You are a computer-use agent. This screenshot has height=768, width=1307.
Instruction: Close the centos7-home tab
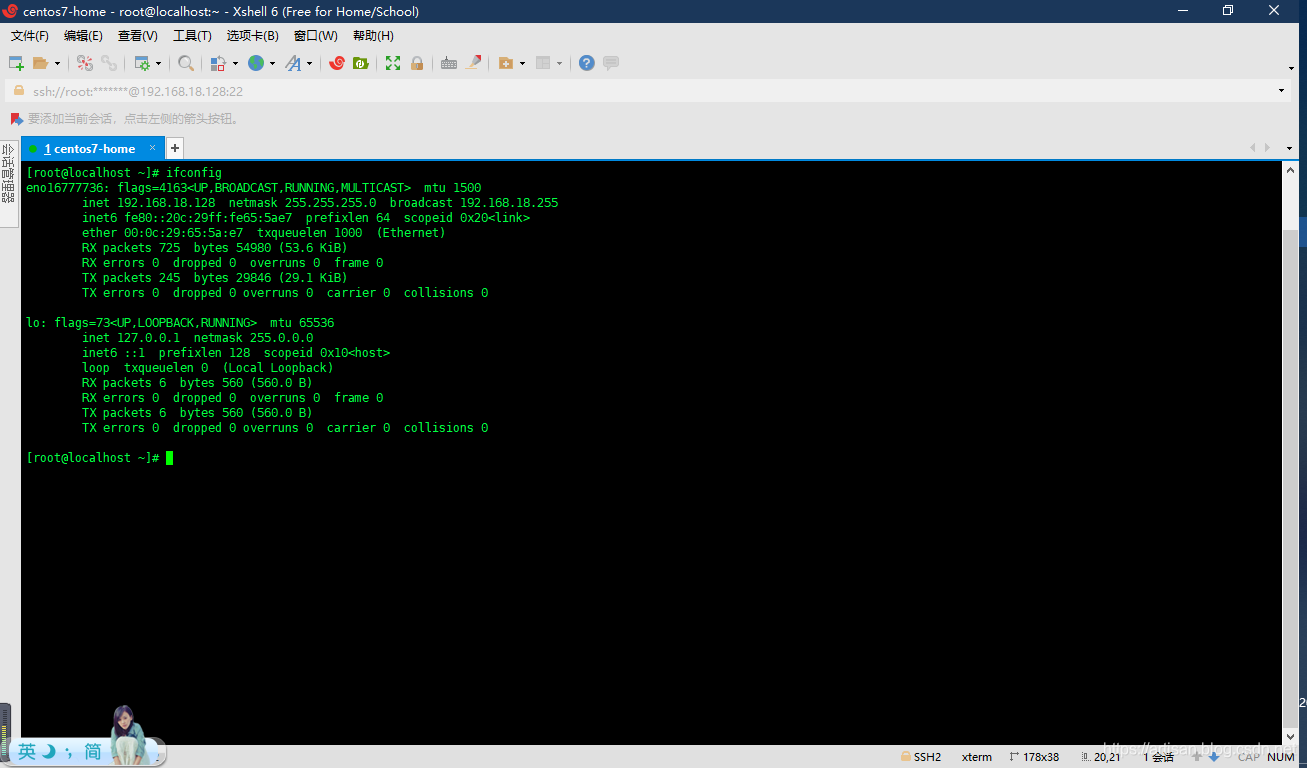[x=153, y=148]
